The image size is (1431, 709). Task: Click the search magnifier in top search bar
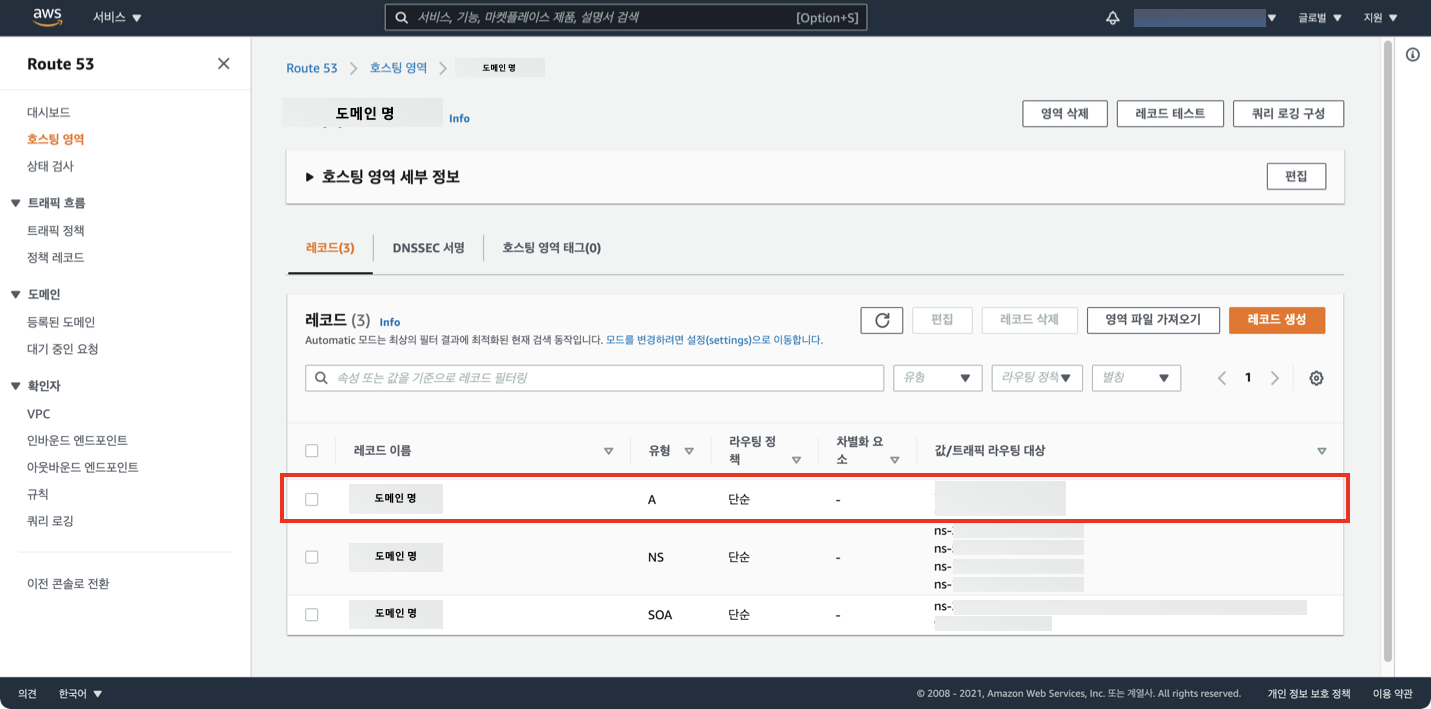coord(401,18)
